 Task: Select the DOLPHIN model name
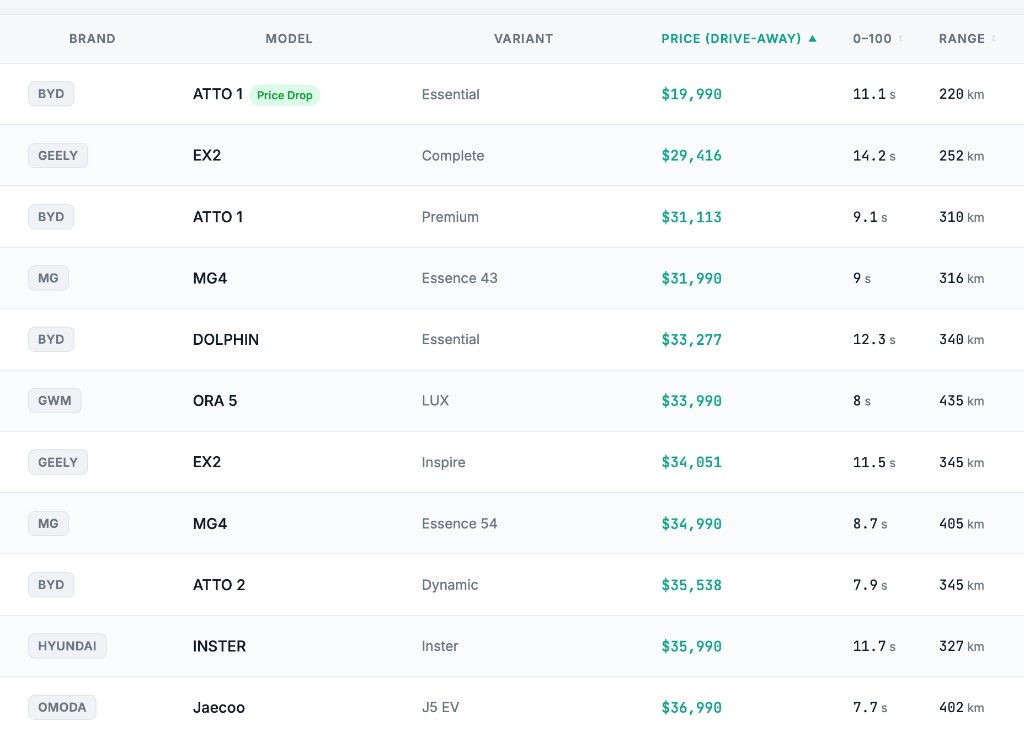pyautogui.click(x=226, y=339)
